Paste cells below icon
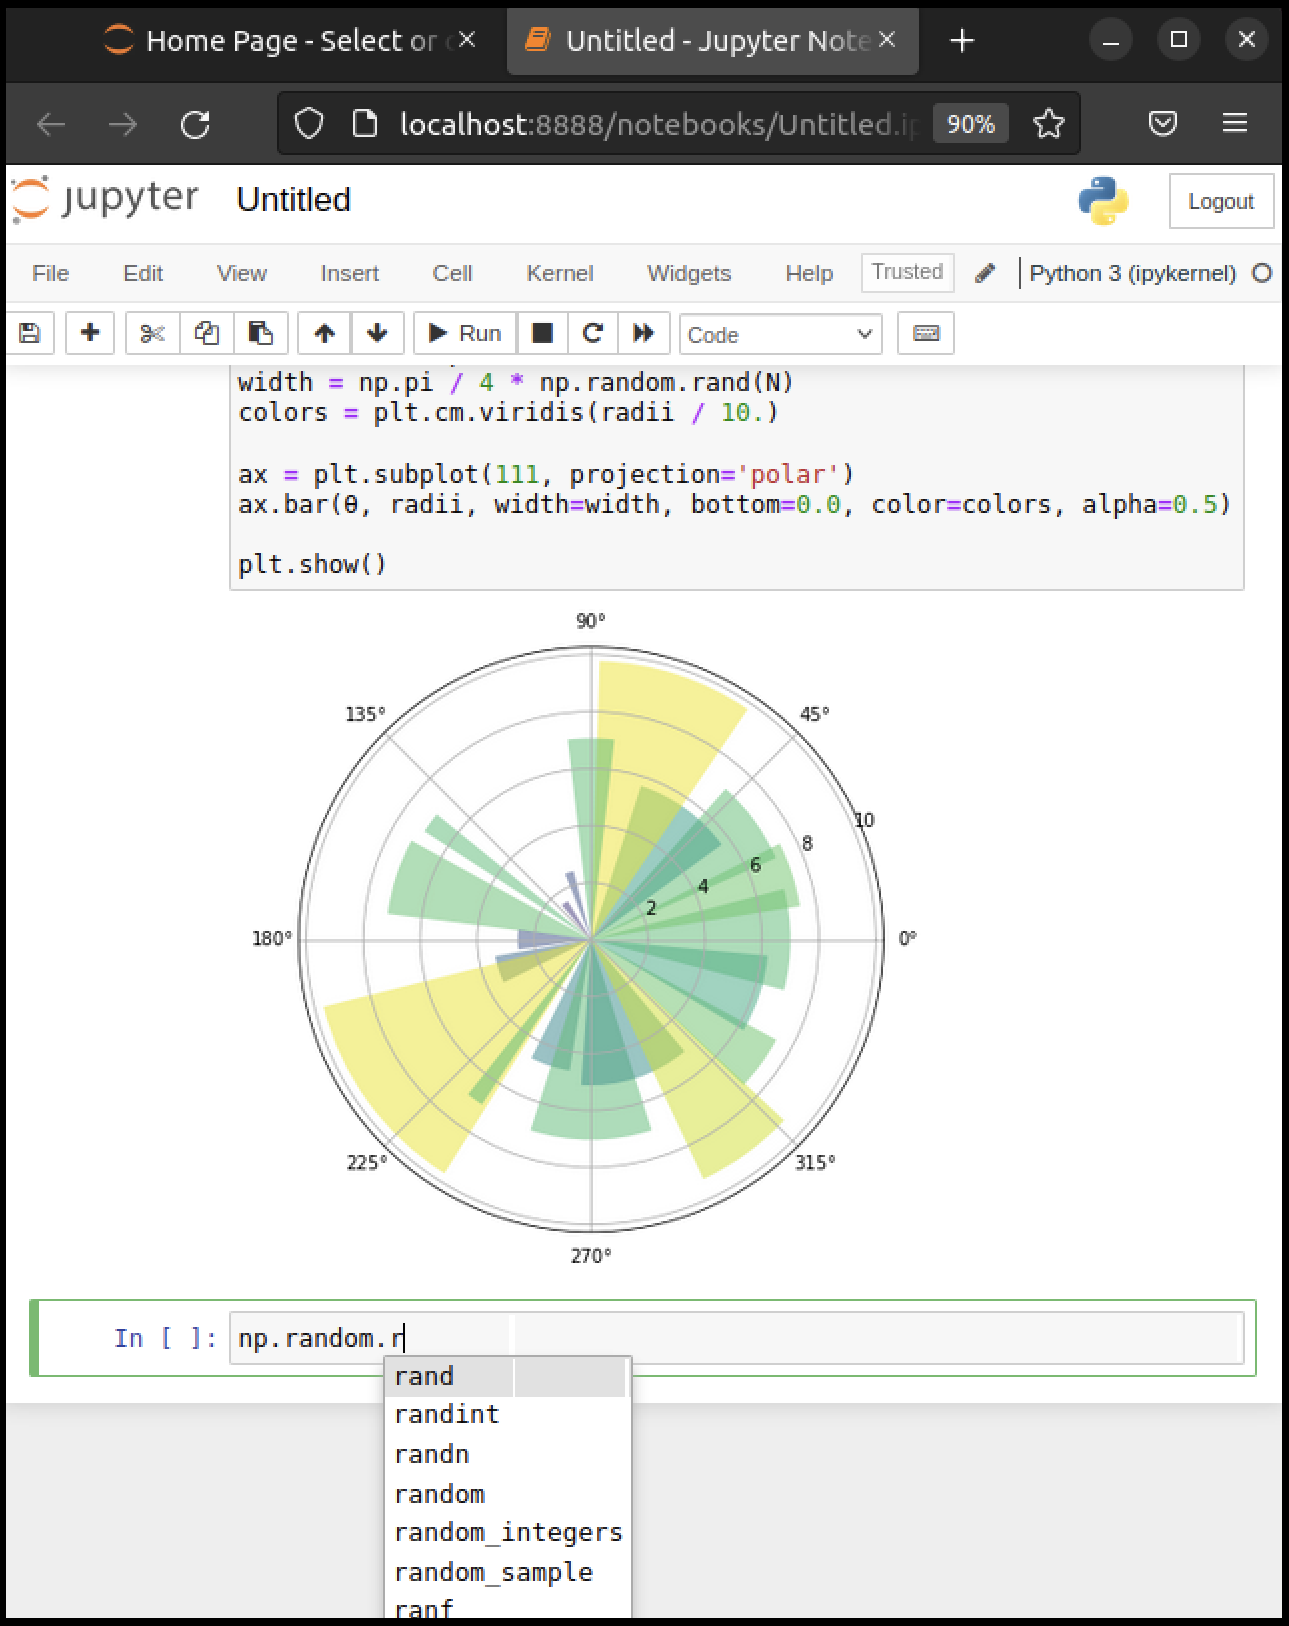The width and height of the screenshot is (1289, 1626). click(261, 333)
